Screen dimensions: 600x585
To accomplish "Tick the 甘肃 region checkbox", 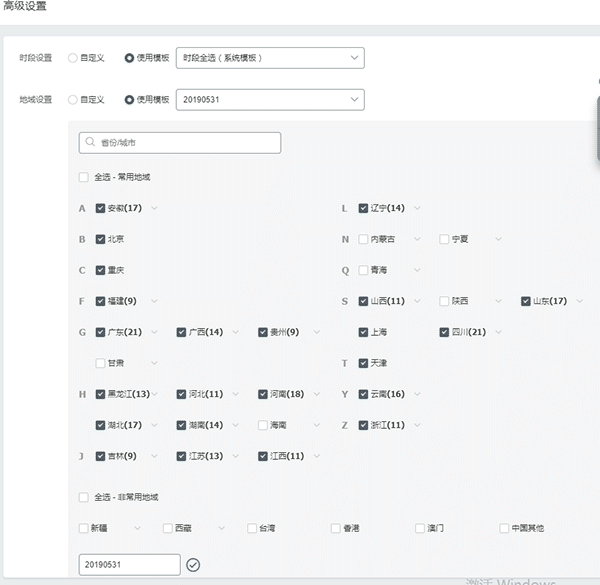I will [100, 363].
